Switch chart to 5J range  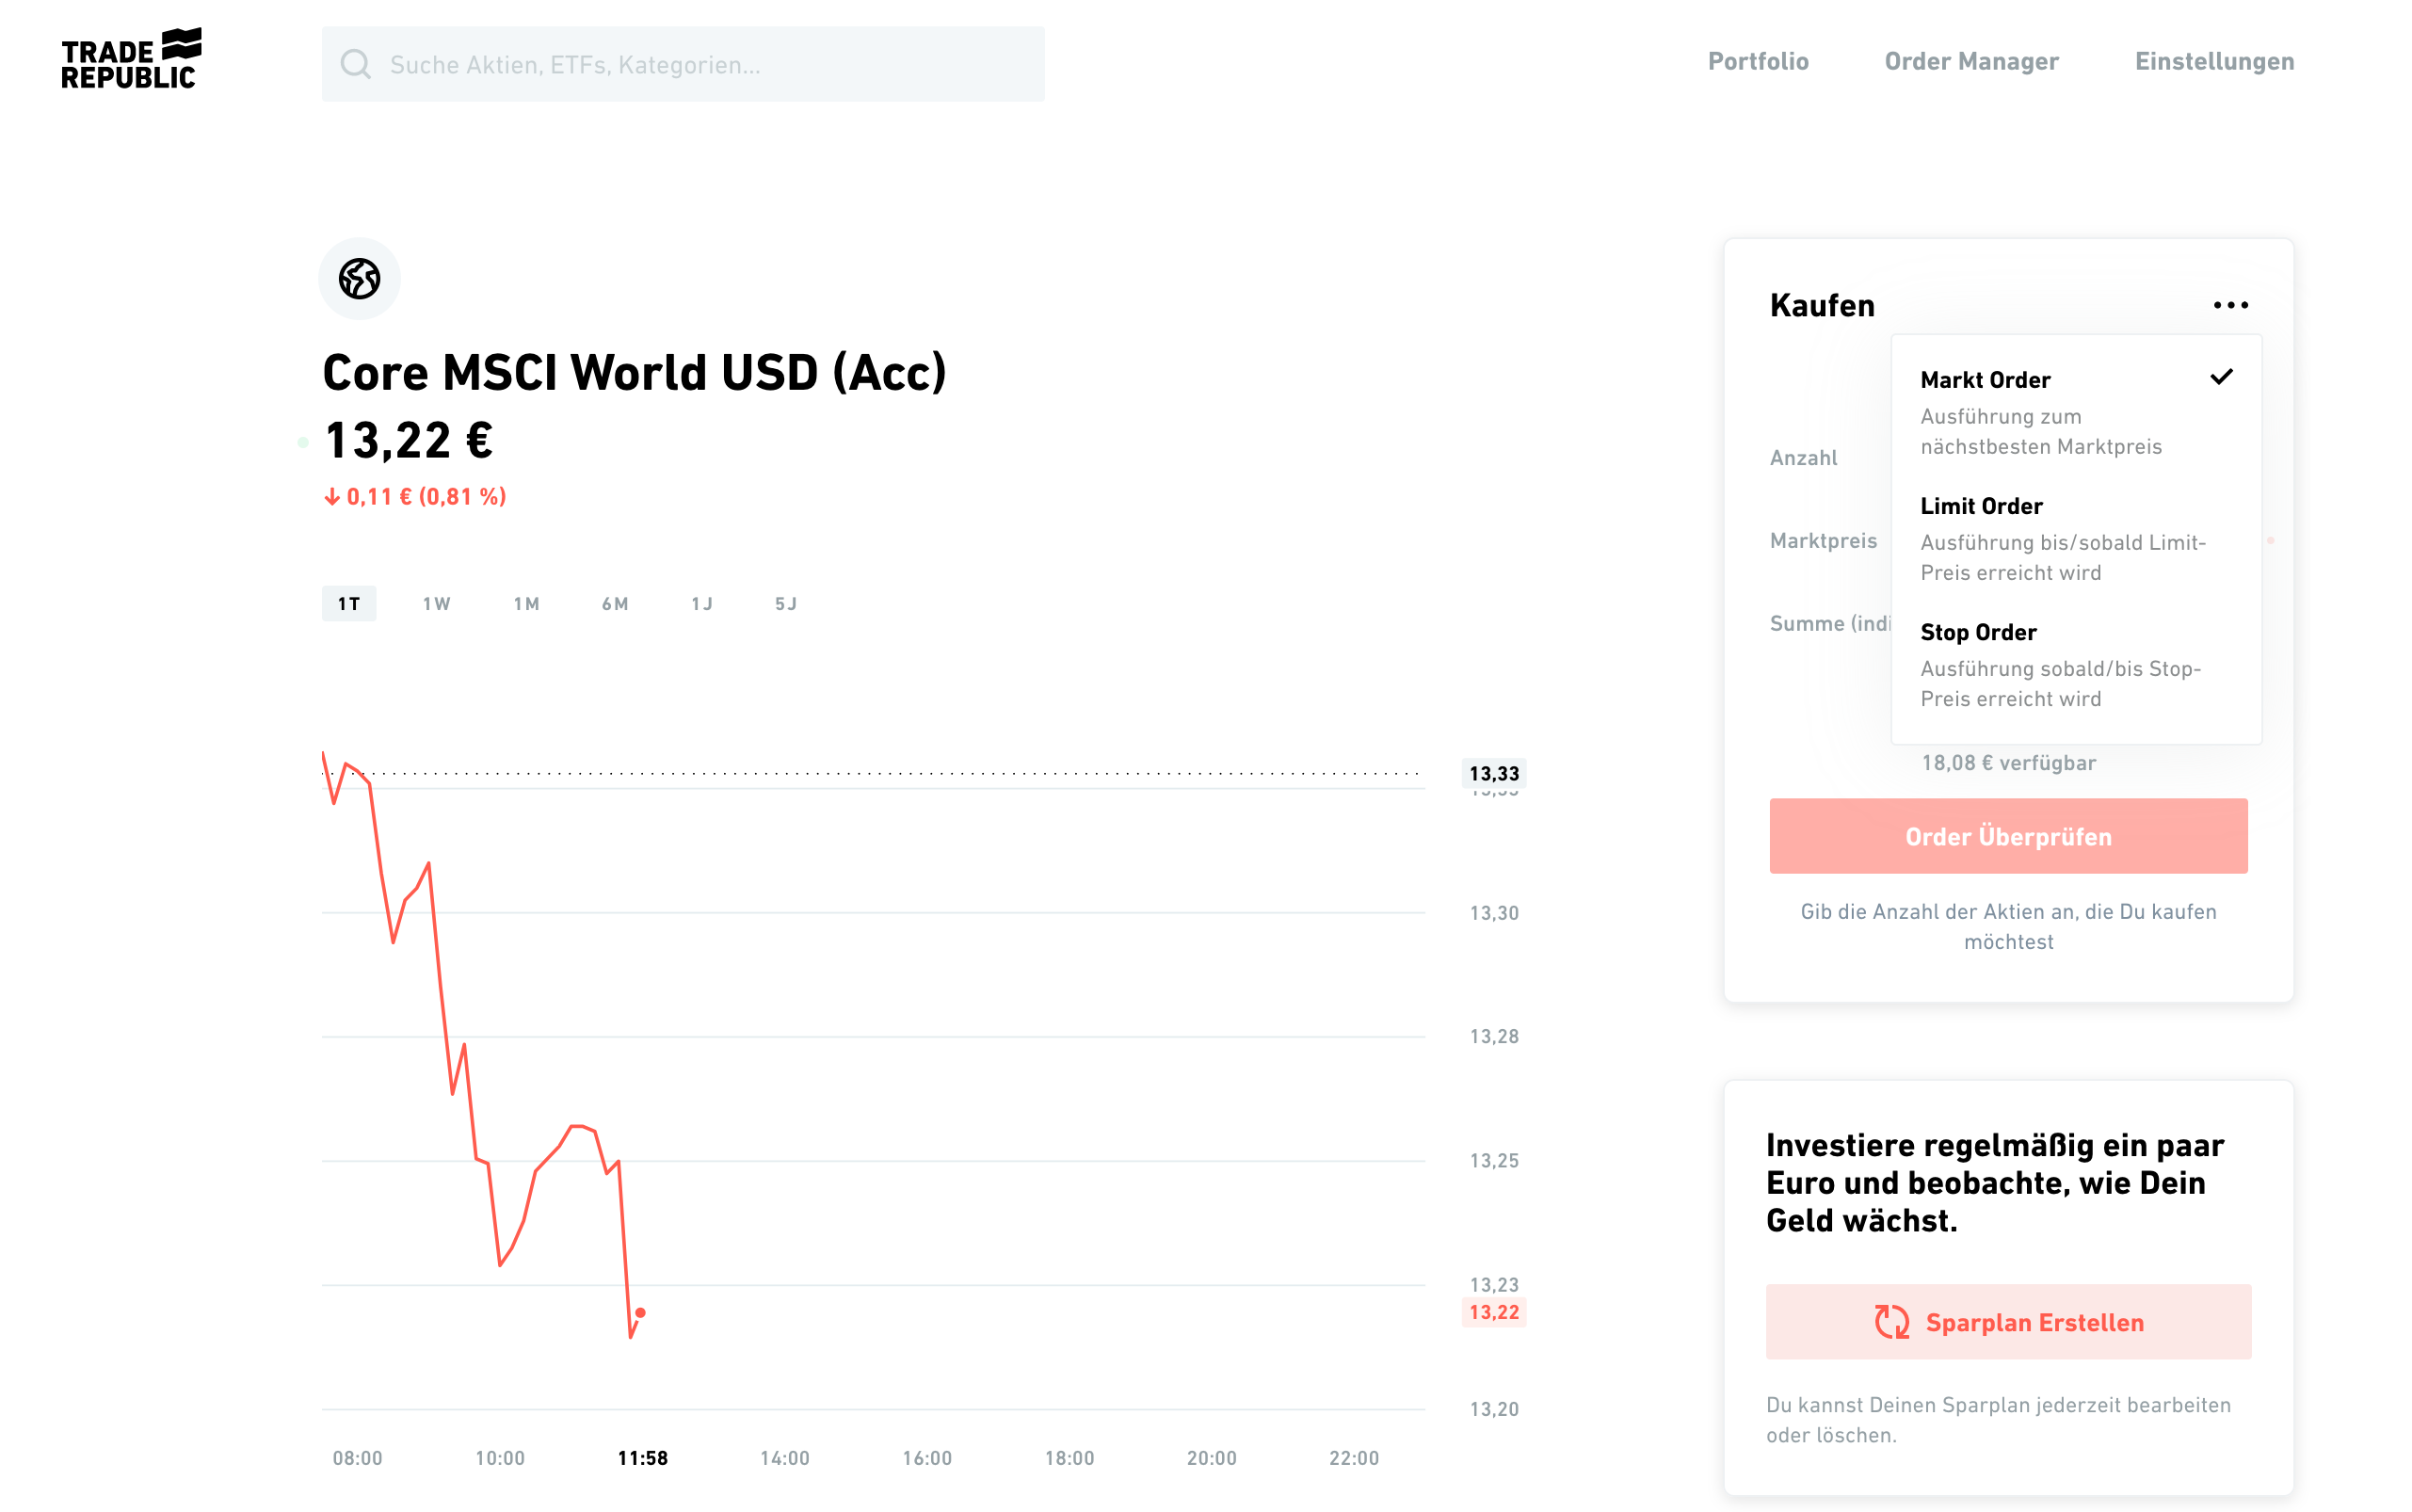[786, 604]
